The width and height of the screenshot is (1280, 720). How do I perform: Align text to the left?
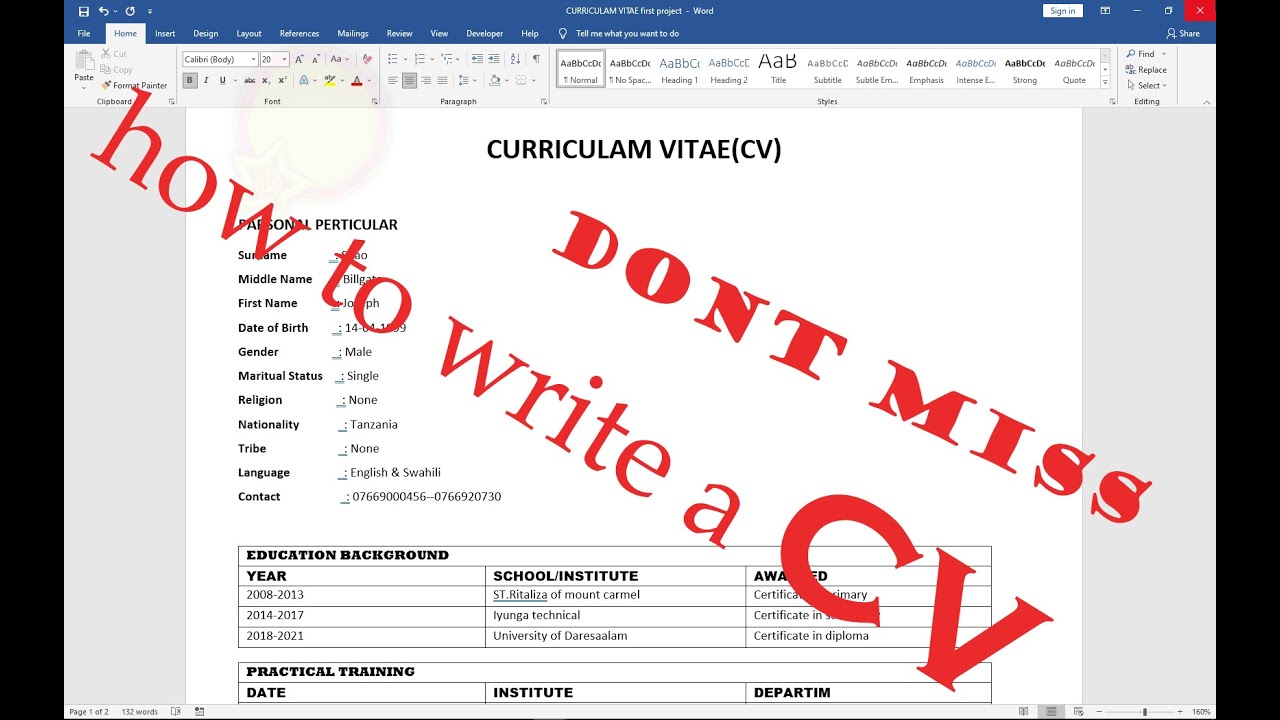[x=393, y=80]
